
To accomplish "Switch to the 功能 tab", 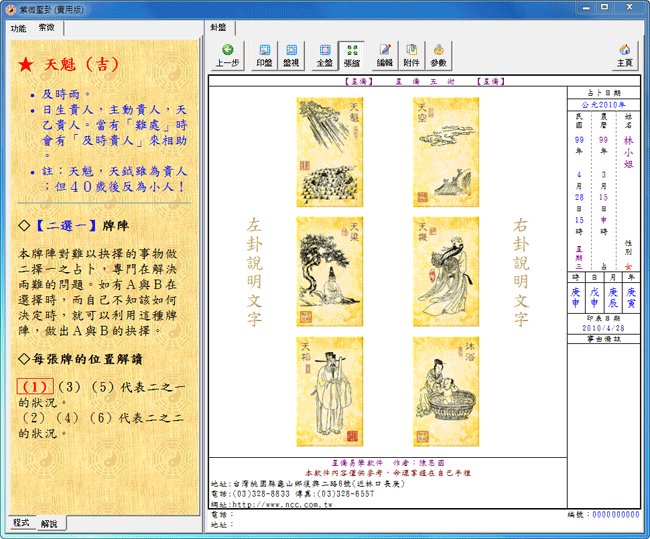I will [19, 28].
